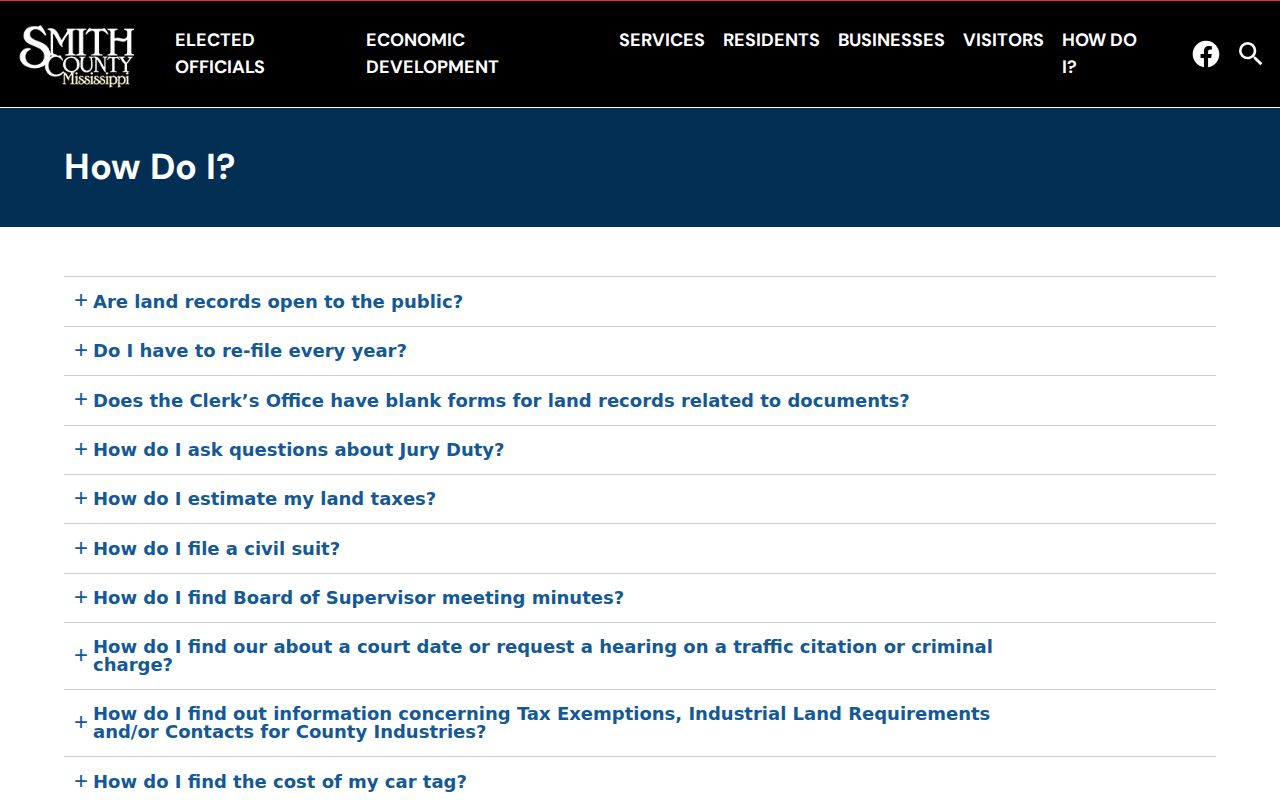Expand Tax Exemptions and Industrial Land question
Viewport: 1280px width, 800px height.
(541, 723)
